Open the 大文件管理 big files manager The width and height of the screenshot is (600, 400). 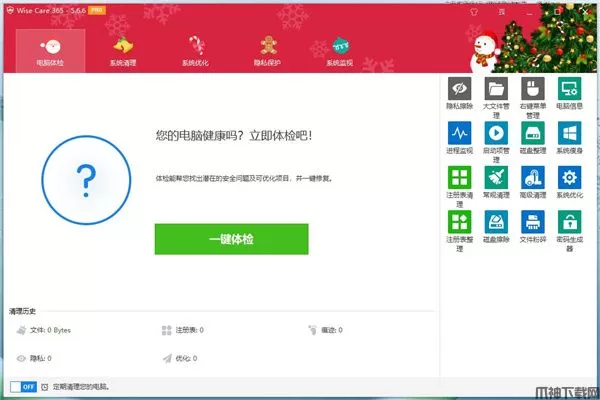[x=496, y=98]
